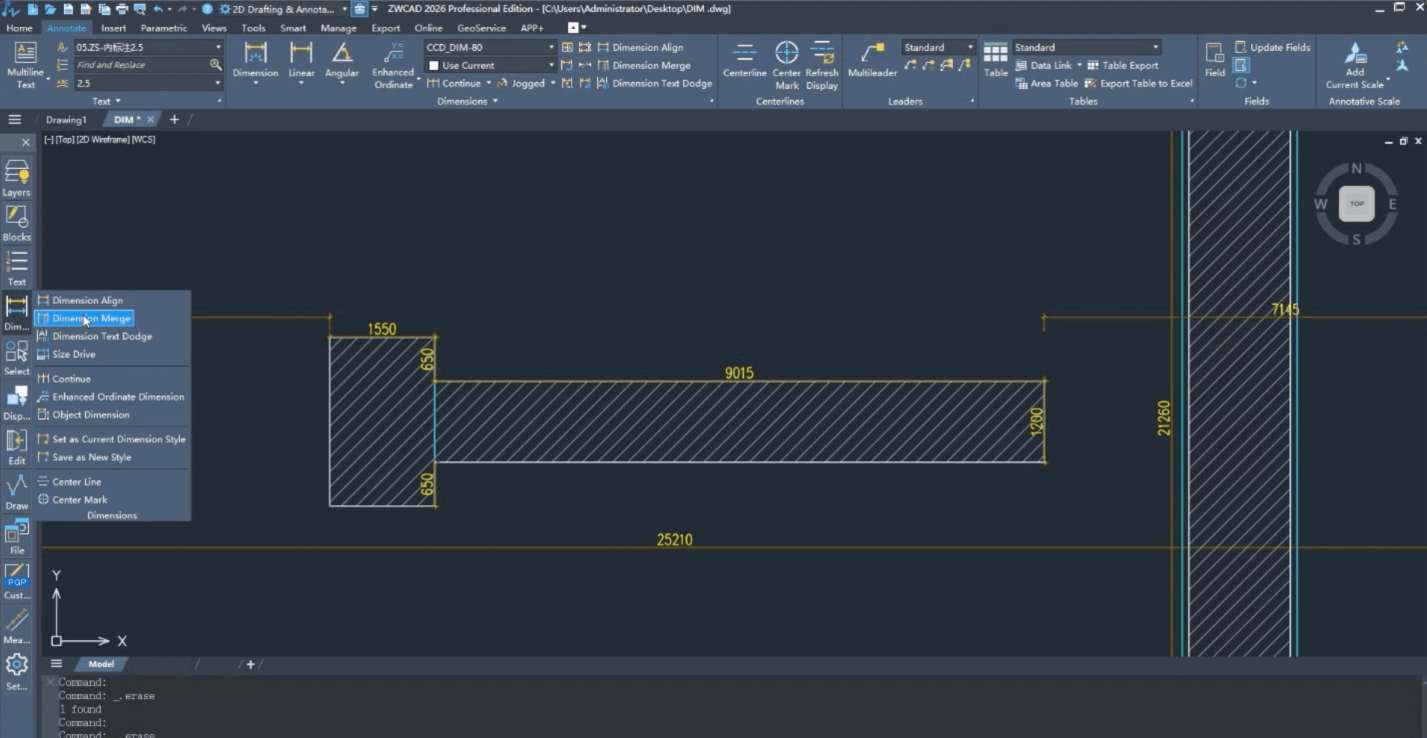Screen dimensions: 1427x738
Task: Click the Find and Replace text field
Action: (x=140, y=65)
